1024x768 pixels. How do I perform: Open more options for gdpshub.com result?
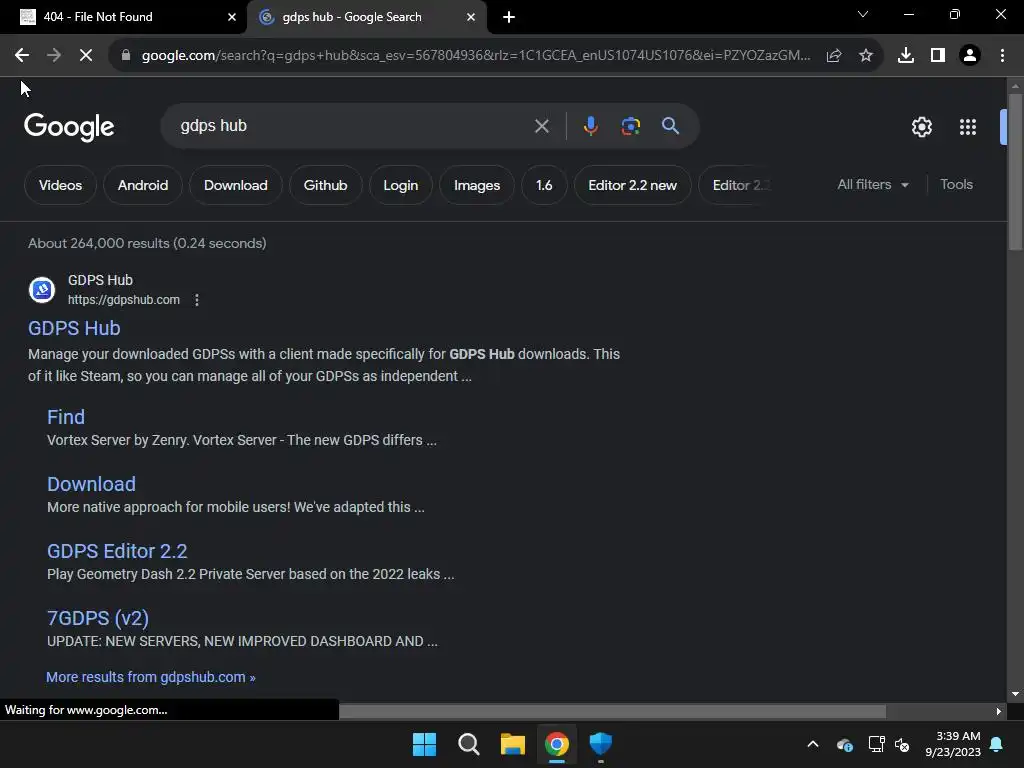tap(197, 300)
